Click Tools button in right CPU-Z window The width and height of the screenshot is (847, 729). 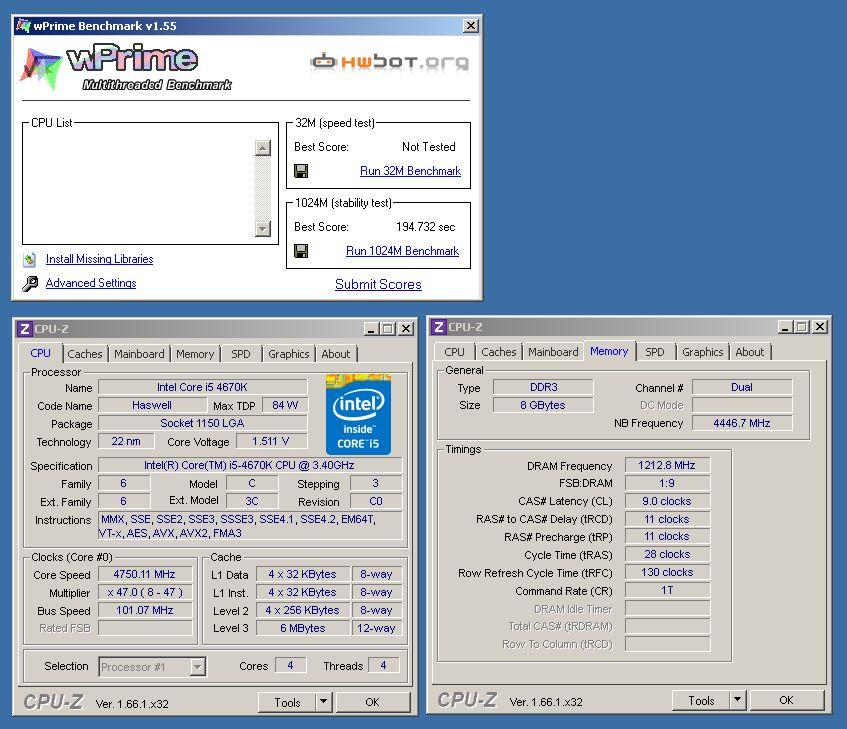[x=701, y=700]
